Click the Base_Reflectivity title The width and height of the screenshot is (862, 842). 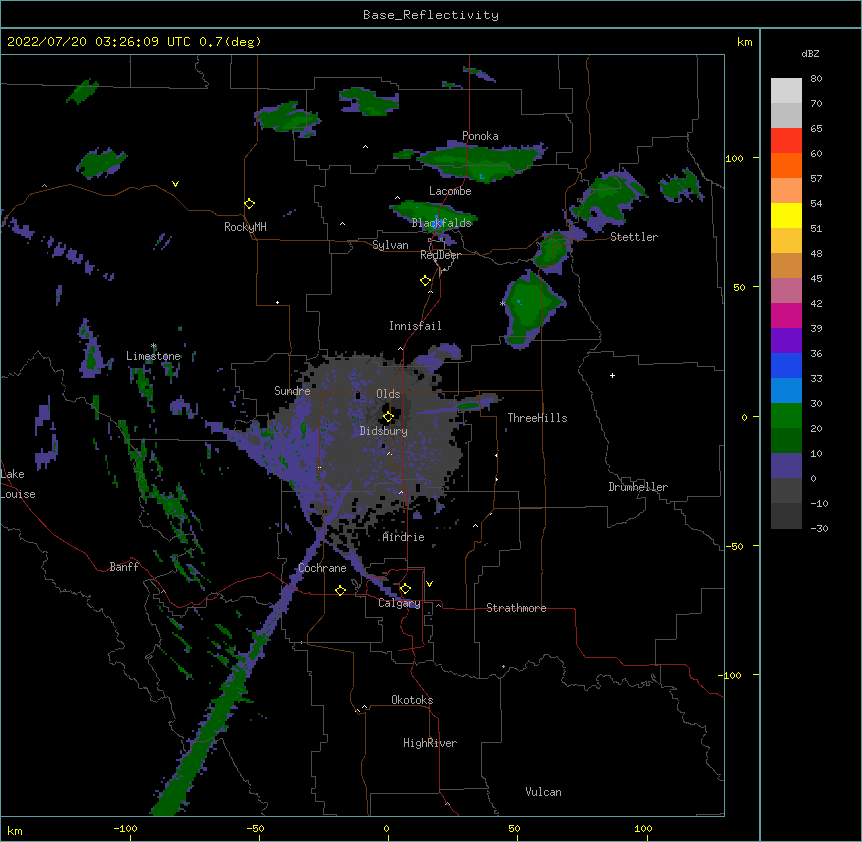[x=431, y=15]
